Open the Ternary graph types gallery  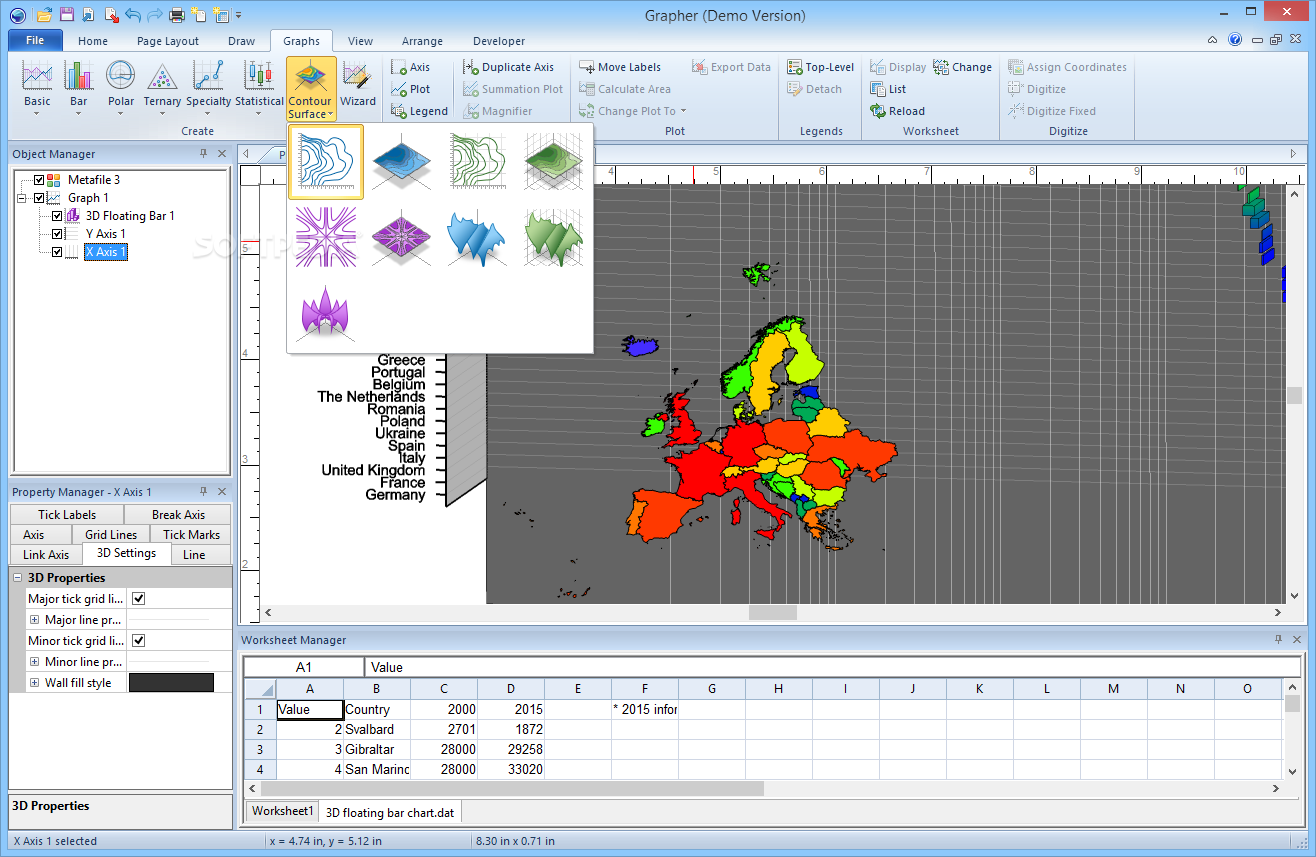coord(162,88)
